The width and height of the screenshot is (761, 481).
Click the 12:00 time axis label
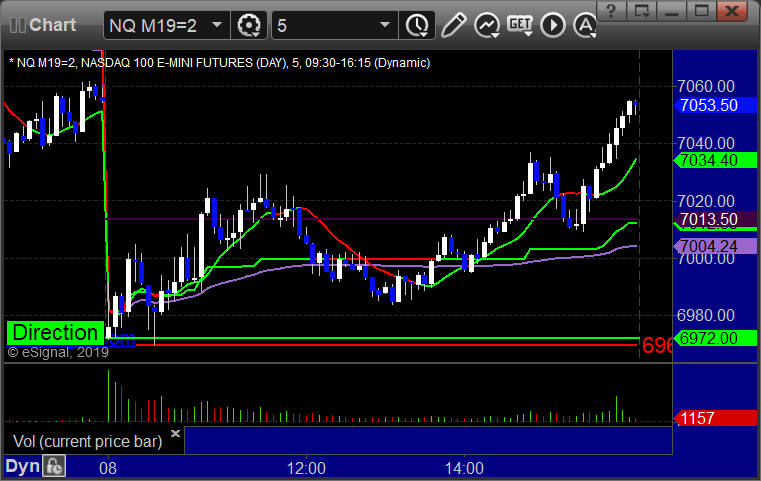[306, 467]
